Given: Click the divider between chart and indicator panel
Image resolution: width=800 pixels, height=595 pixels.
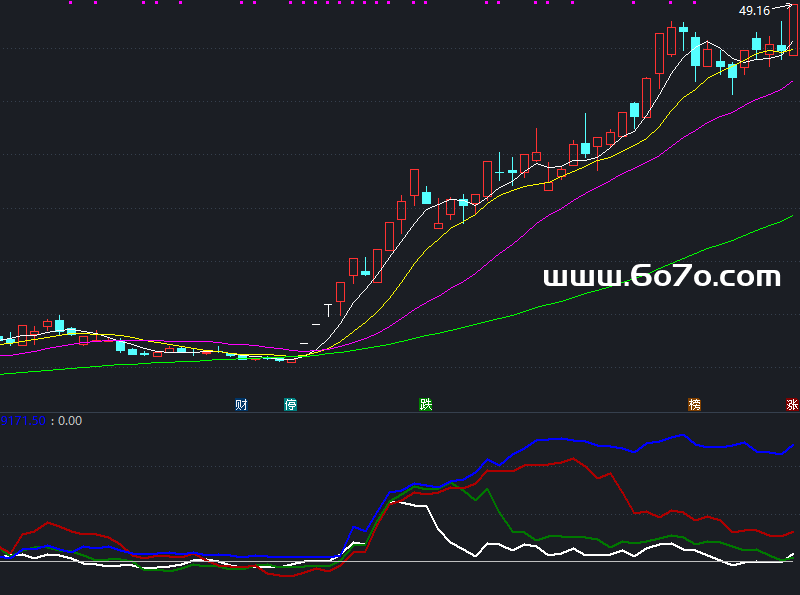Looking at the screenshot, I should (x=400, y=412).
